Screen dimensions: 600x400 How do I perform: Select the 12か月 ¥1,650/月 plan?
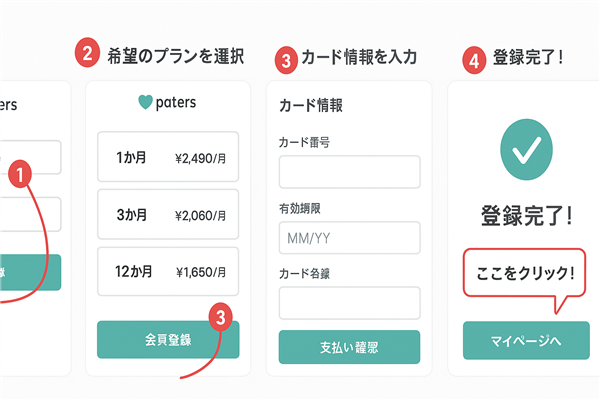click(168, 271)
